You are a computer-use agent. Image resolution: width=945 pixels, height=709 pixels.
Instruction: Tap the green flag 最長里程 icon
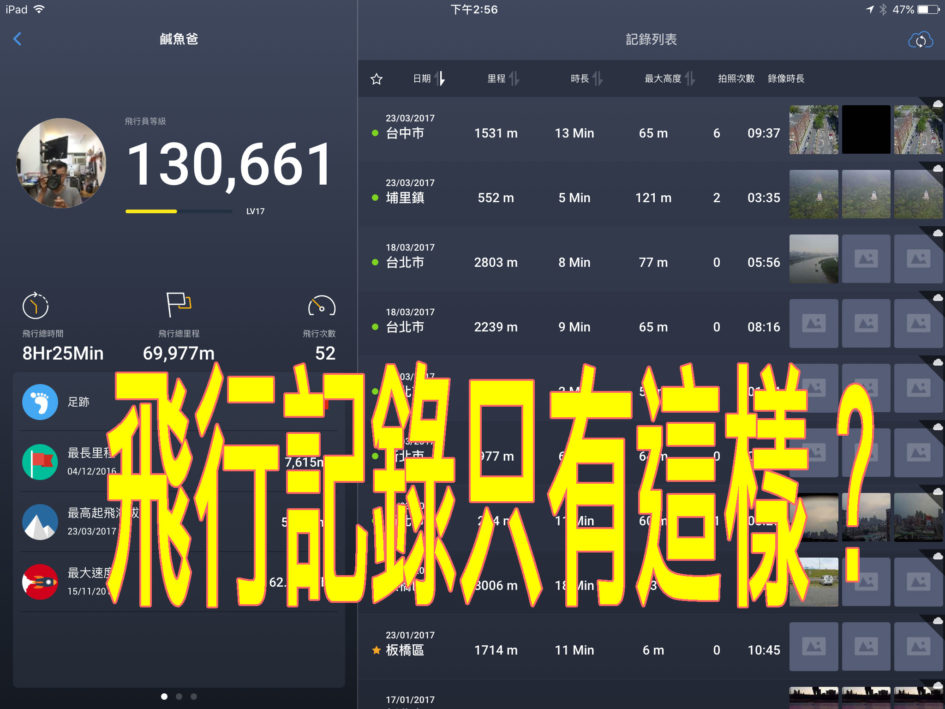coord(40,462)
